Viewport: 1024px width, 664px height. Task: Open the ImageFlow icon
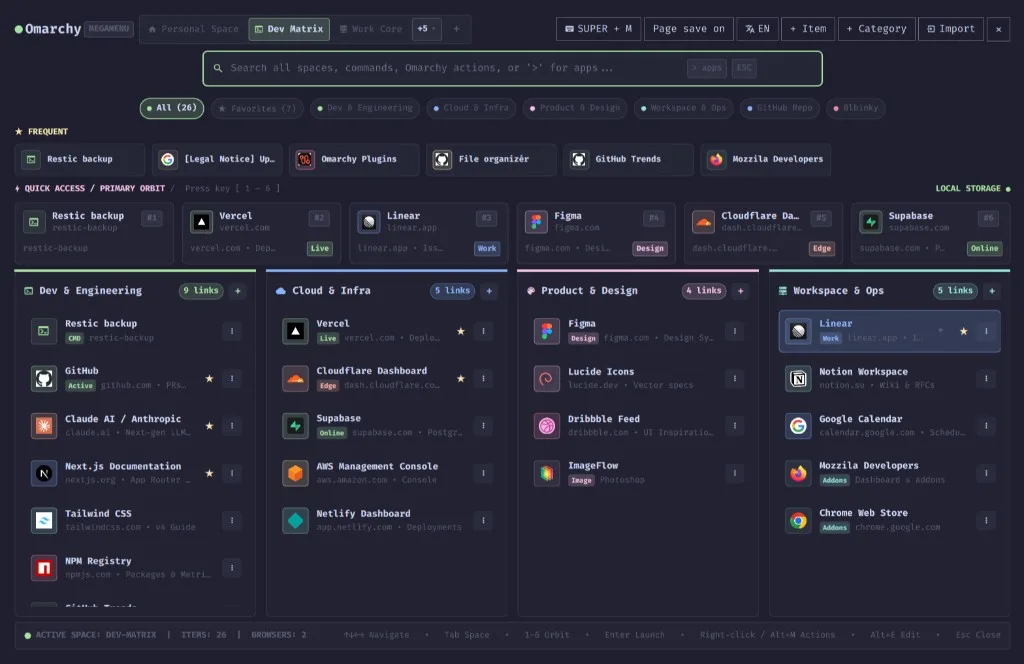(x=547, y=473)
